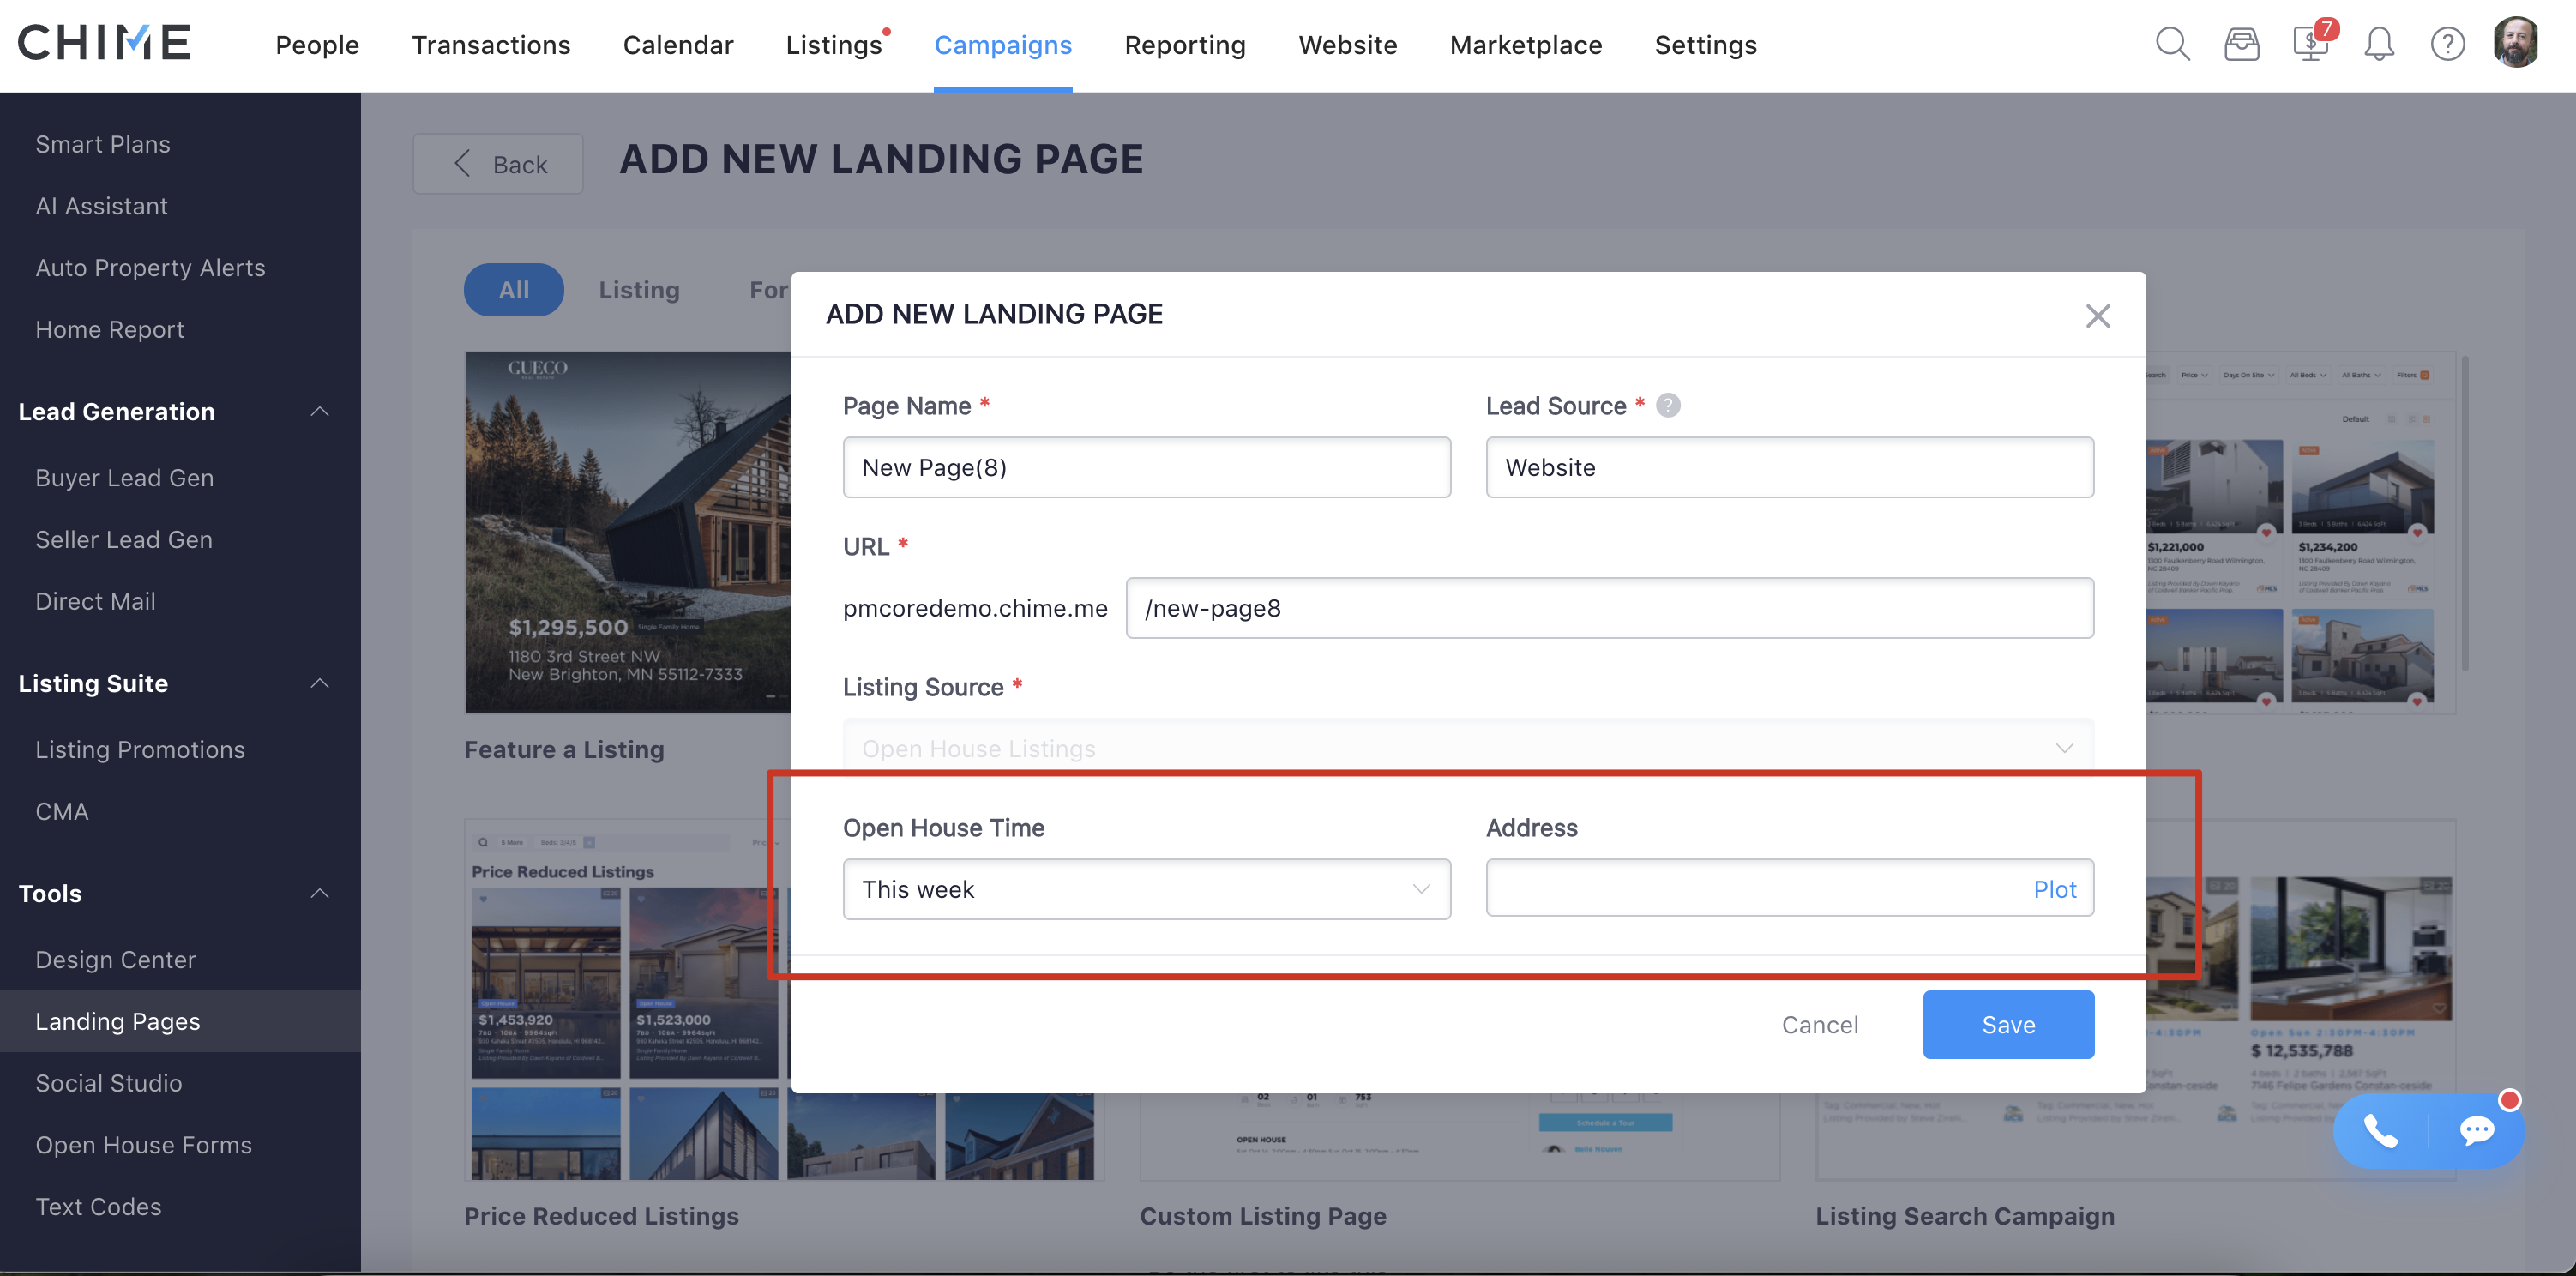The image size is (2576, 1276).
Task: Open Listing Promotions
Action: coord(140,750)
